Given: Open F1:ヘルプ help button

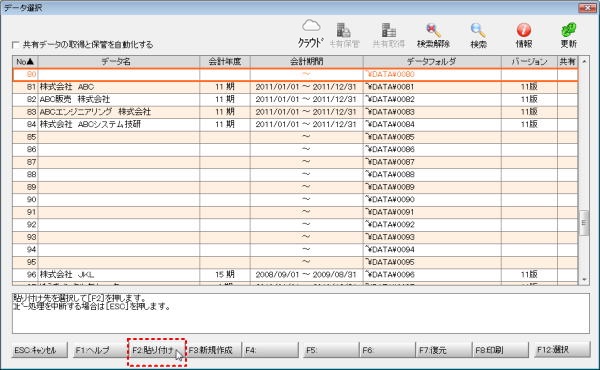Looking at the screenshot, I should (98, 350).
